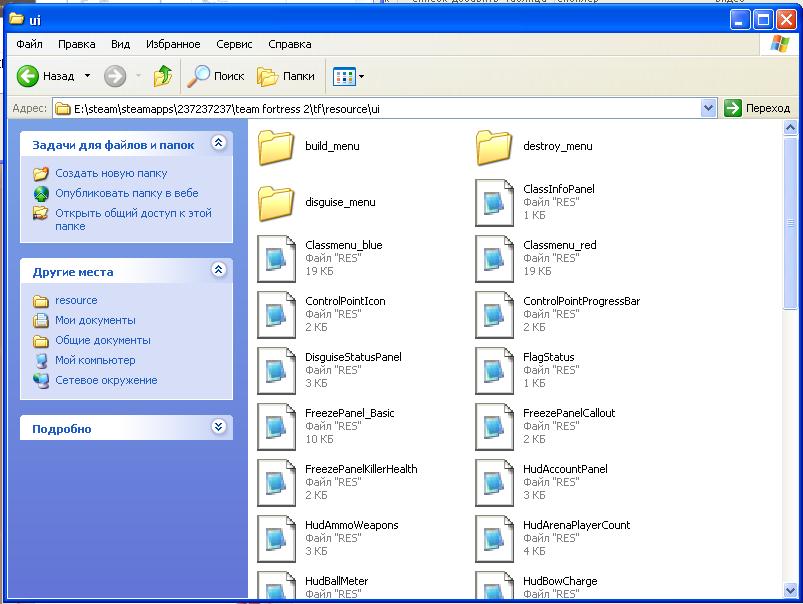Select the HudAccountPanel file icon
Viewport: 803px width, 604px height.
click(494, 483)
